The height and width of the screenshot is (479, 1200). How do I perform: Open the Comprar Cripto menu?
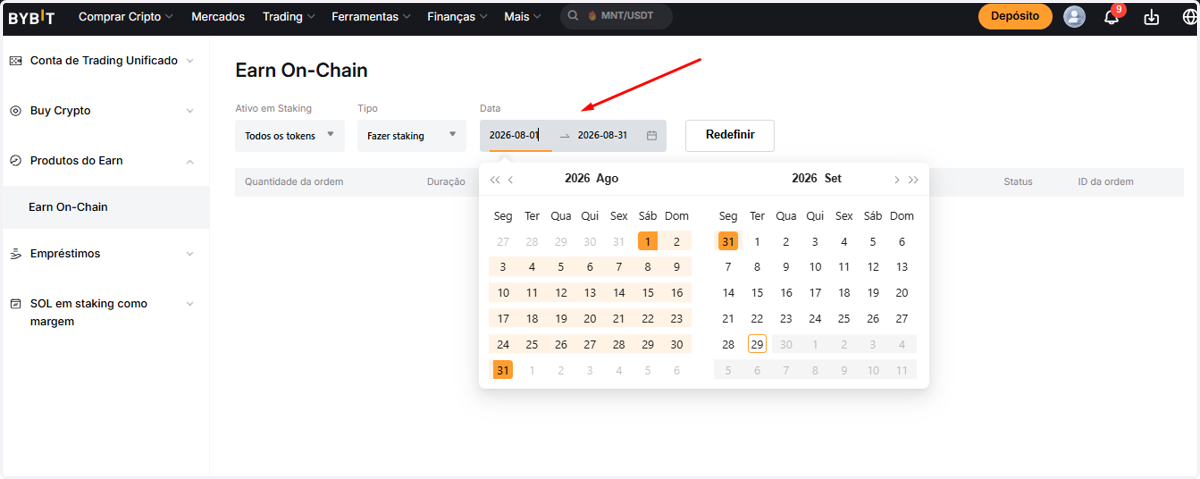pyautogui.click(x=125, y=17)
